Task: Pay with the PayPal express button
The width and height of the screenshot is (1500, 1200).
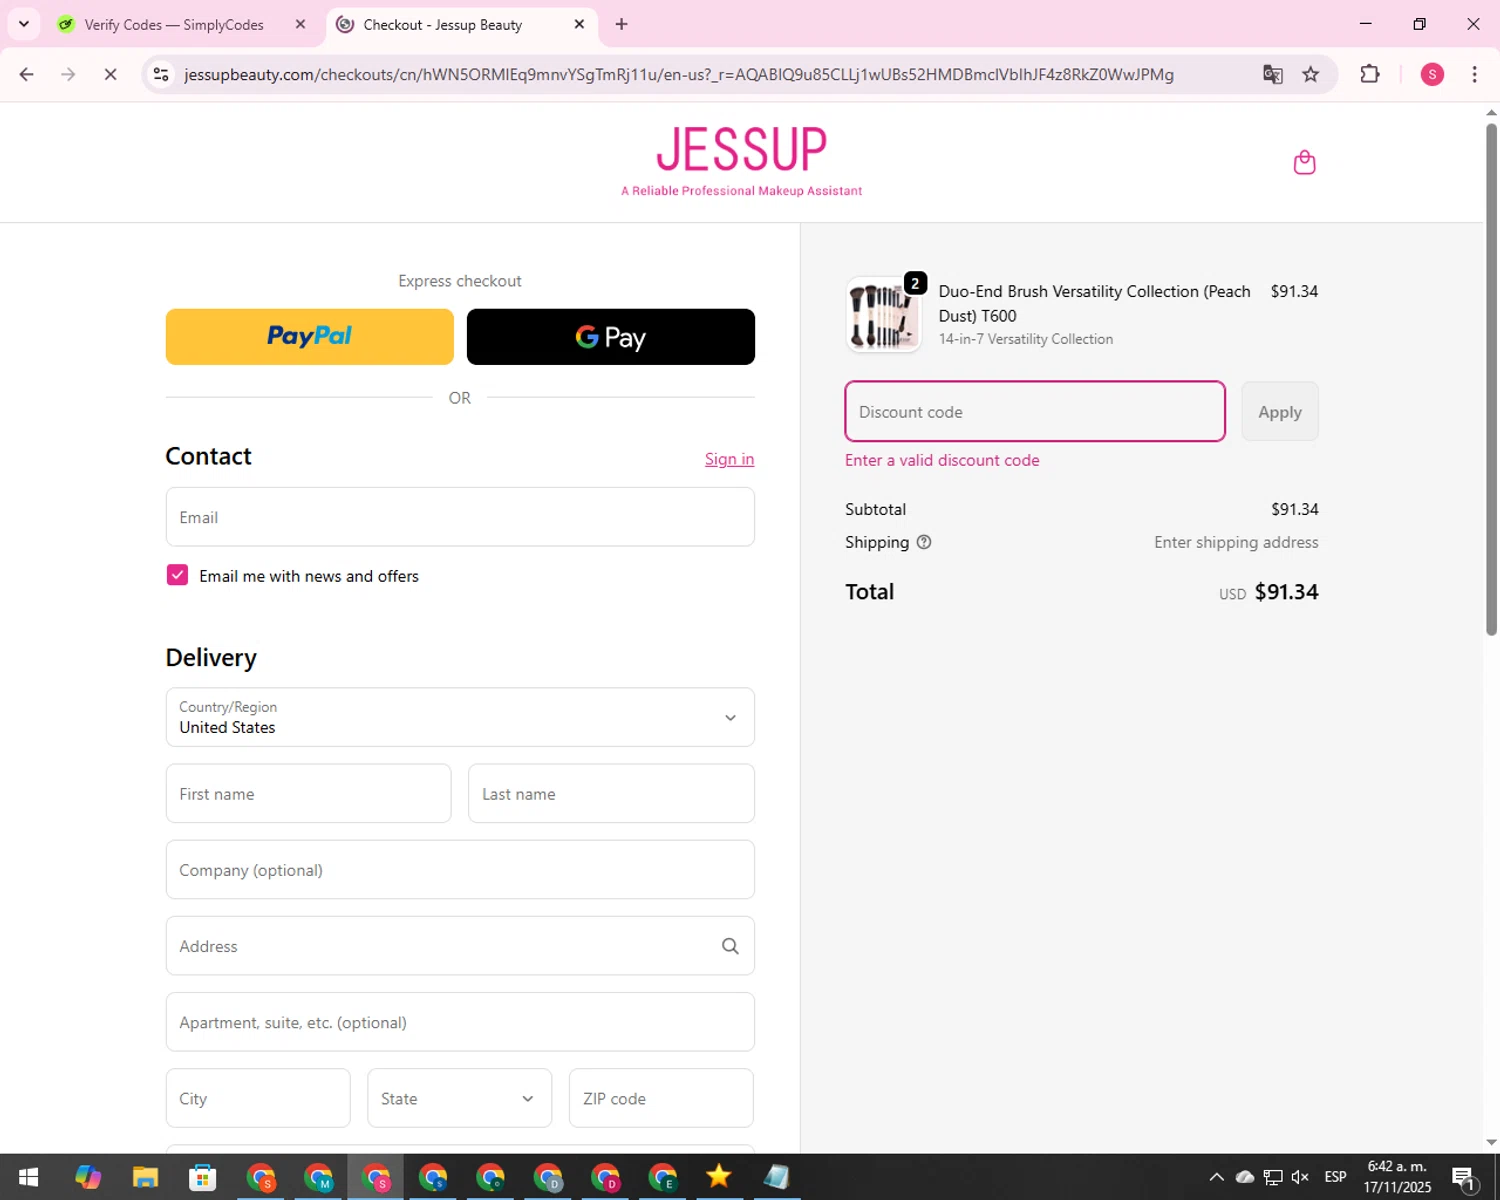Action: [x=310, y=337]
